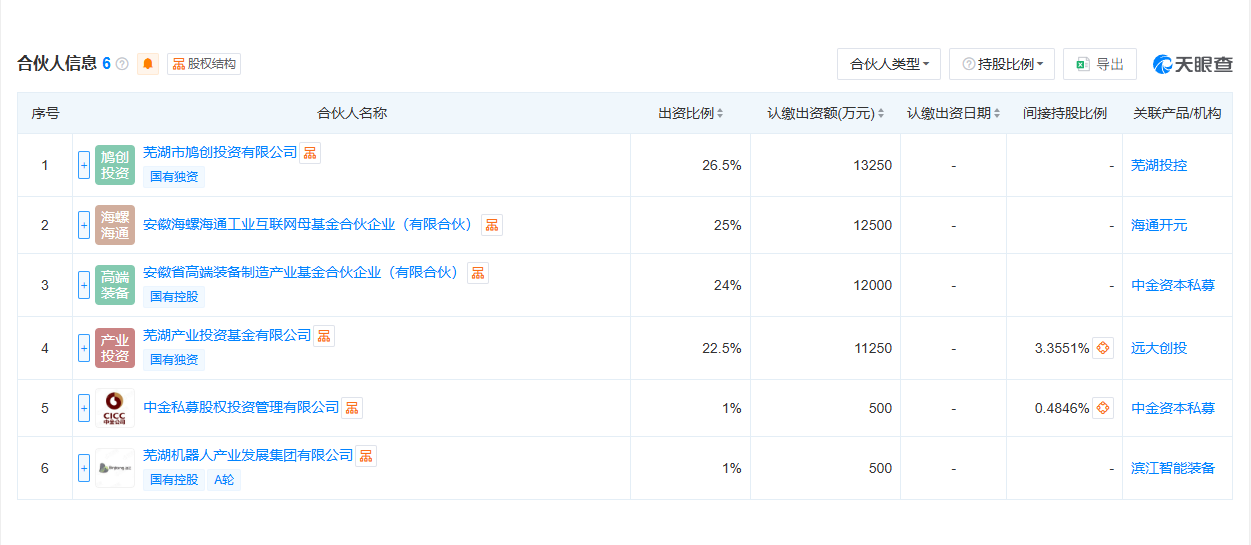Screen dimensions: 1251x545
Task: Open 中金私募股权投资管理有限公司 link
Action: pos(241,408)
